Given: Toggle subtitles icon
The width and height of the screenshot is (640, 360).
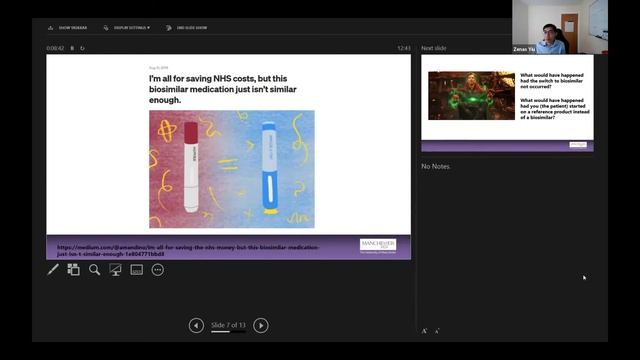Looking at the screenshot, I should pyautogui.click(x=137, y=270).
